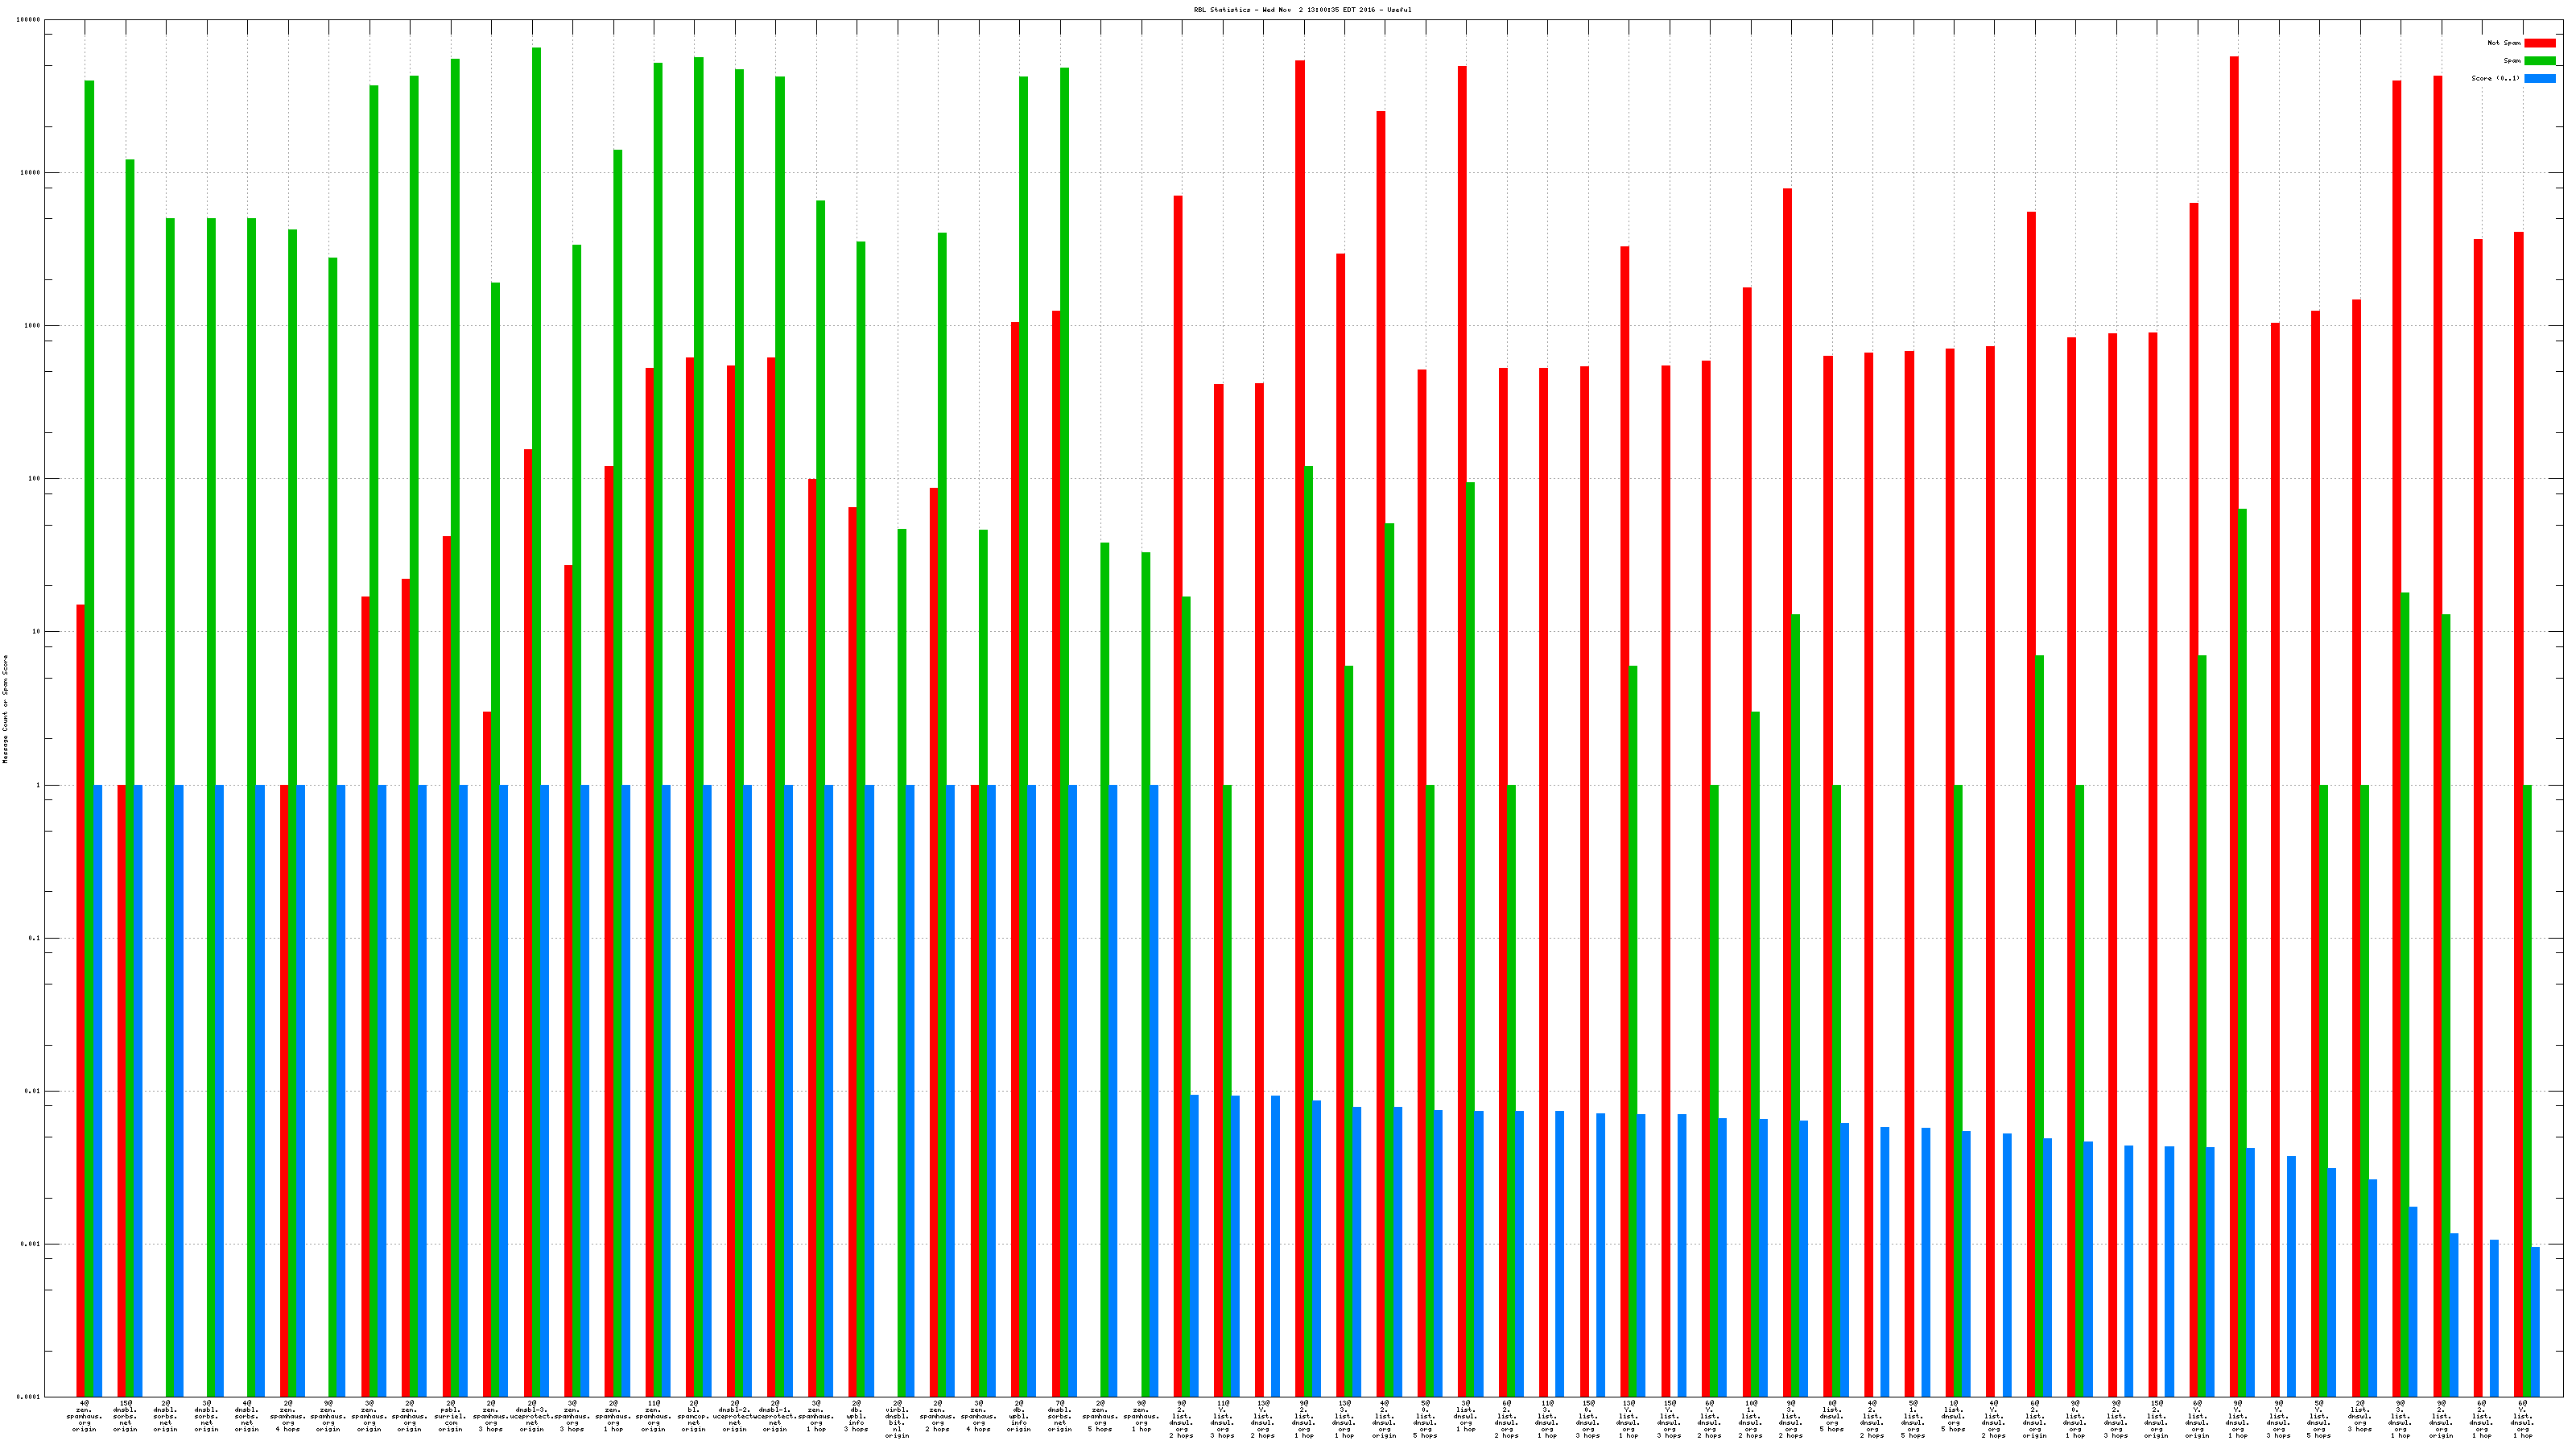Click the leftmost red bar in the chart
The image size is (2576, 1449).
click(x=80, y=1000)
